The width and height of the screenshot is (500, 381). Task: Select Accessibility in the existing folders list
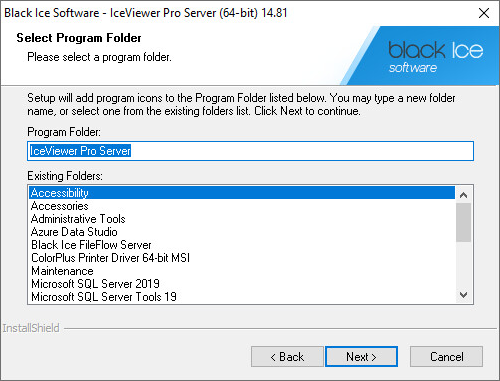(242, 193)
